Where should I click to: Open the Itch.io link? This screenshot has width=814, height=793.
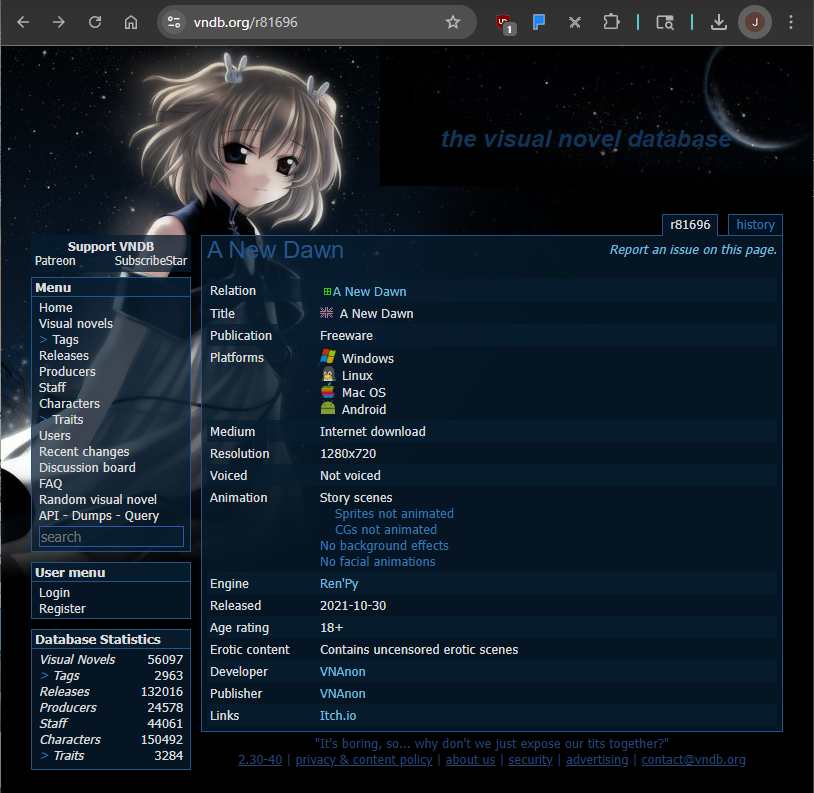338,716
